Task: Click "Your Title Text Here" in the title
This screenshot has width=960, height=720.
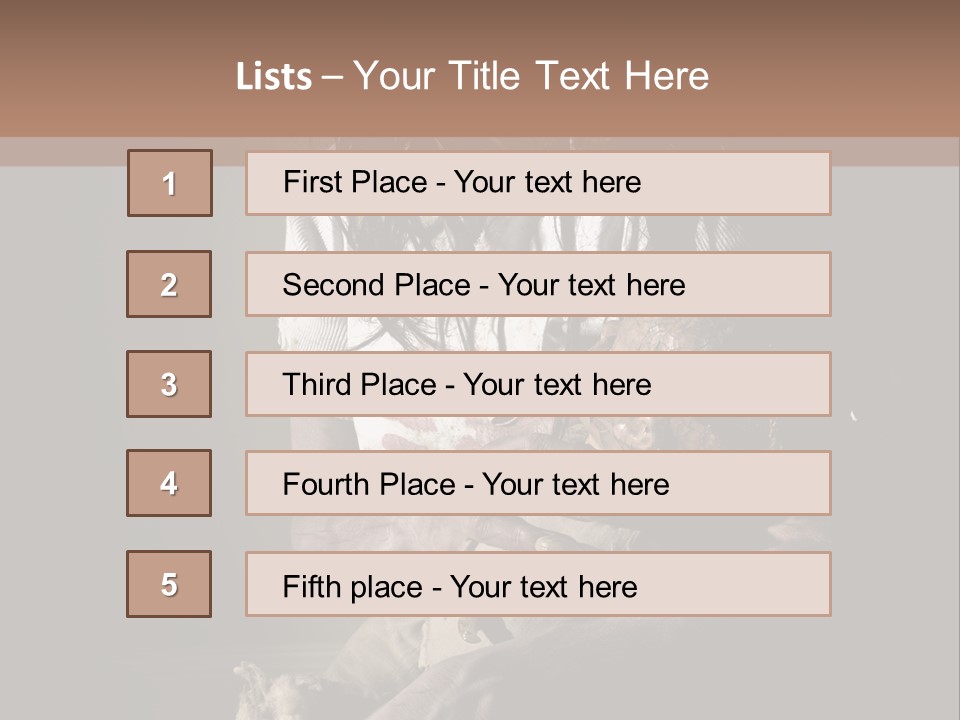Action: [x=531, y=76]
